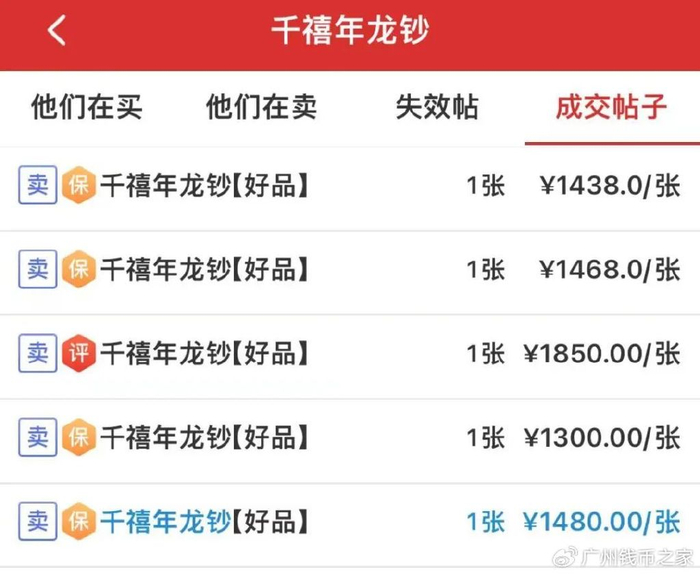700x574 pixels.
Task: Tap the orange 保 badge on the ¥1468.0 listing
Action: pos(78,269)
